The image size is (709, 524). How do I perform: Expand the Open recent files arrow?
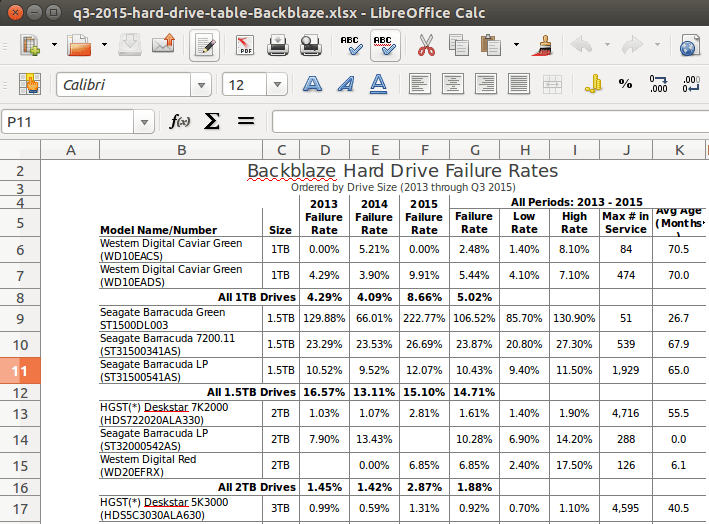point(104,44)
